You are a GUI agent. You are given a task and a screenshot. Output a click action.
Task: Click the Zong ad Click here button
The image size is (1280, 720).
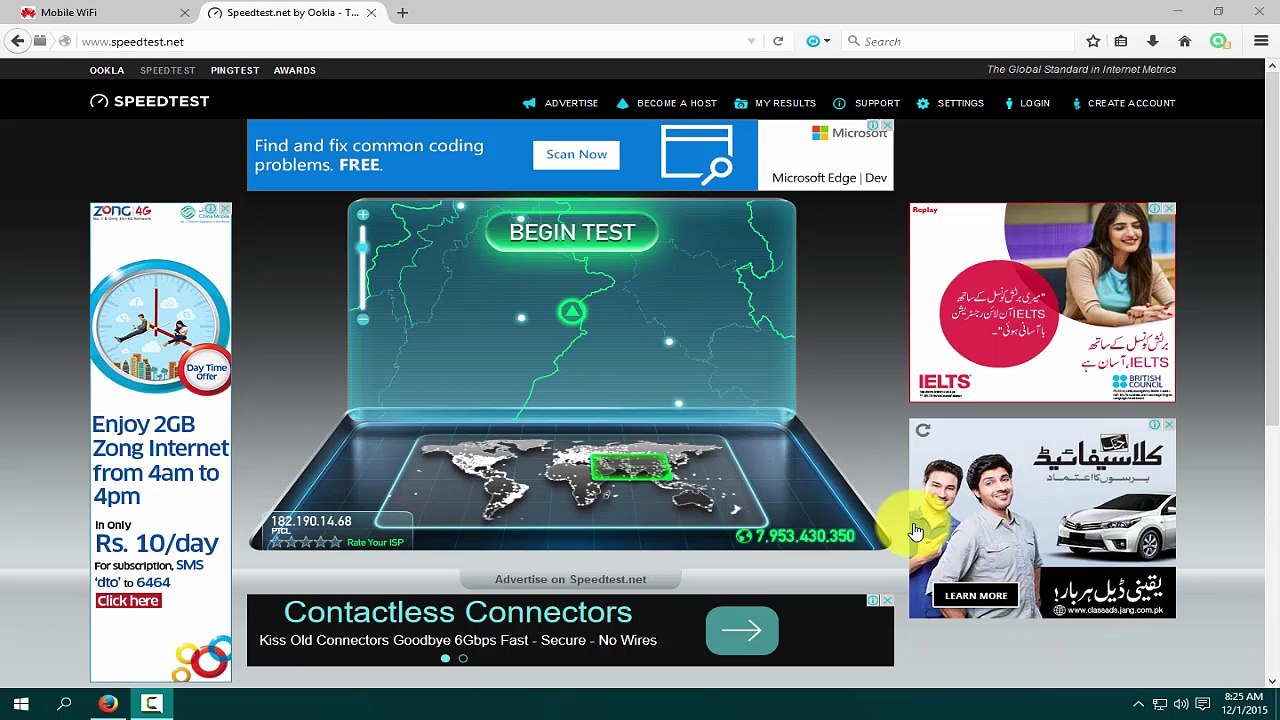click(x=128, y=601)
